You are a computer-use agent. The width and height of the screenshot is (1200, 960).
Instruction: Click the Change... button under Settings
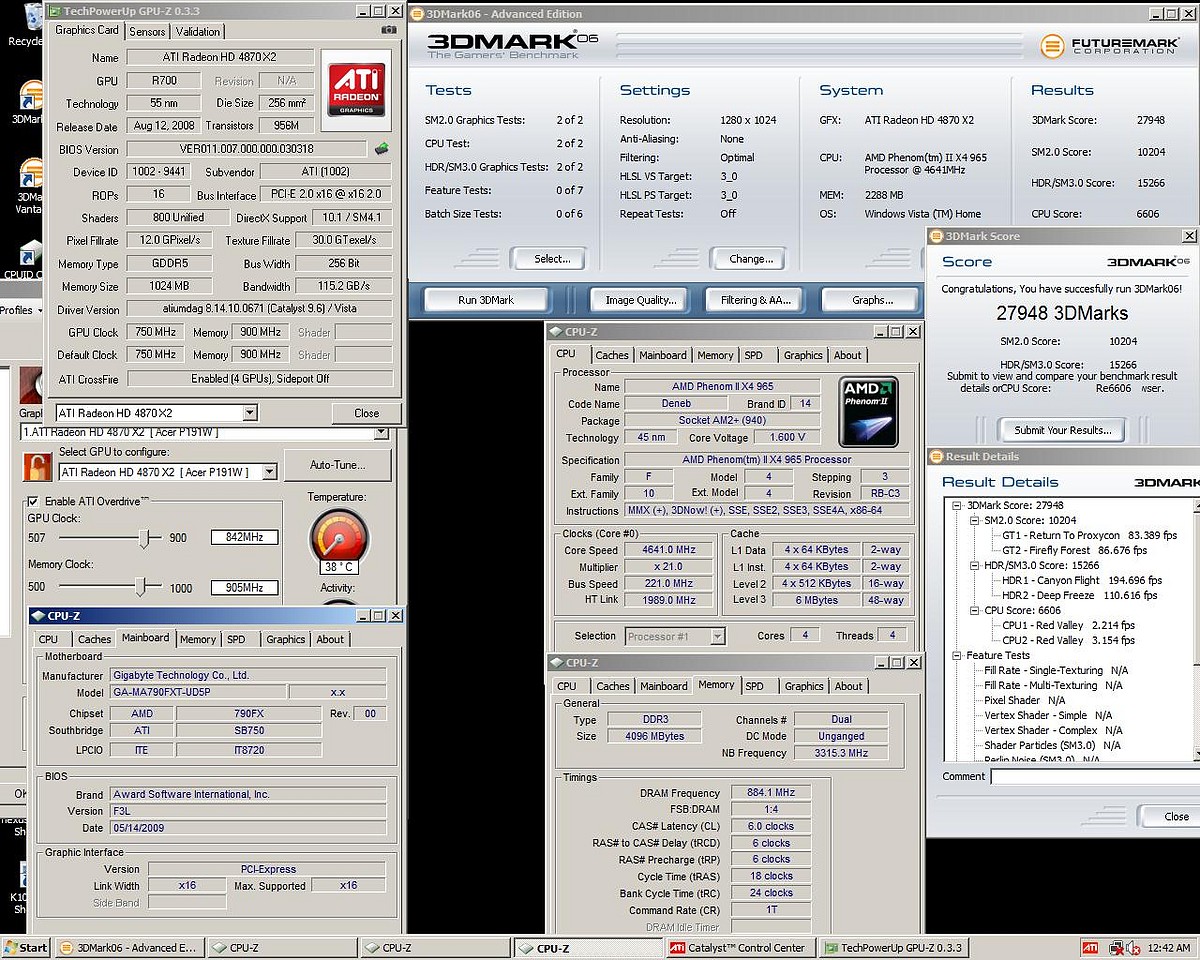pyautogui.click(x=751, y=259)
